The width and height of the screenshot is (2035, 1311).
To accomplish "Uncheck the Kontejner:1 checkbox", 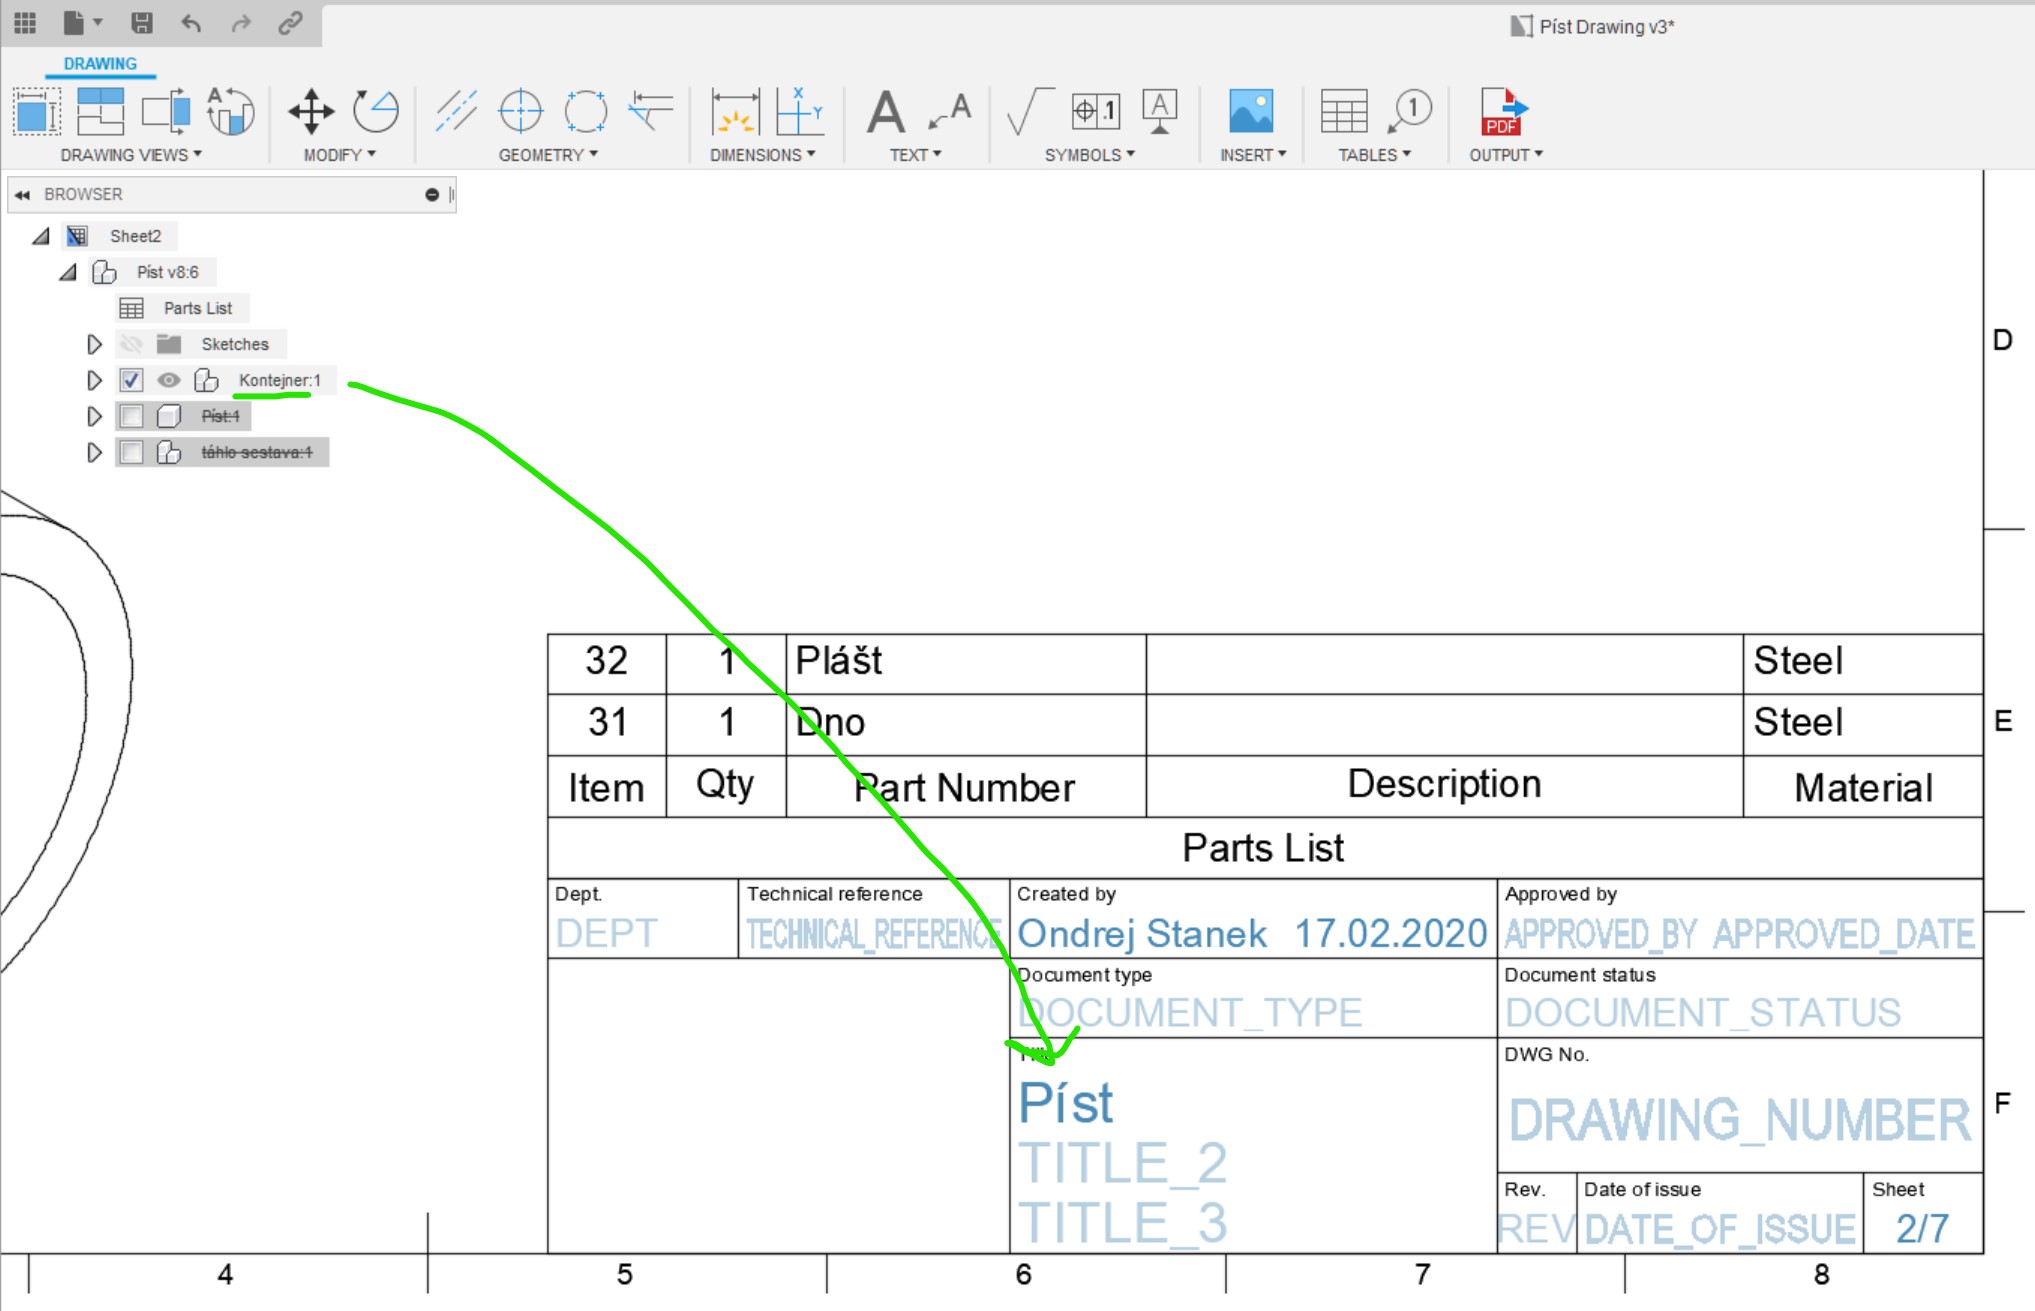I will (130, 381).
